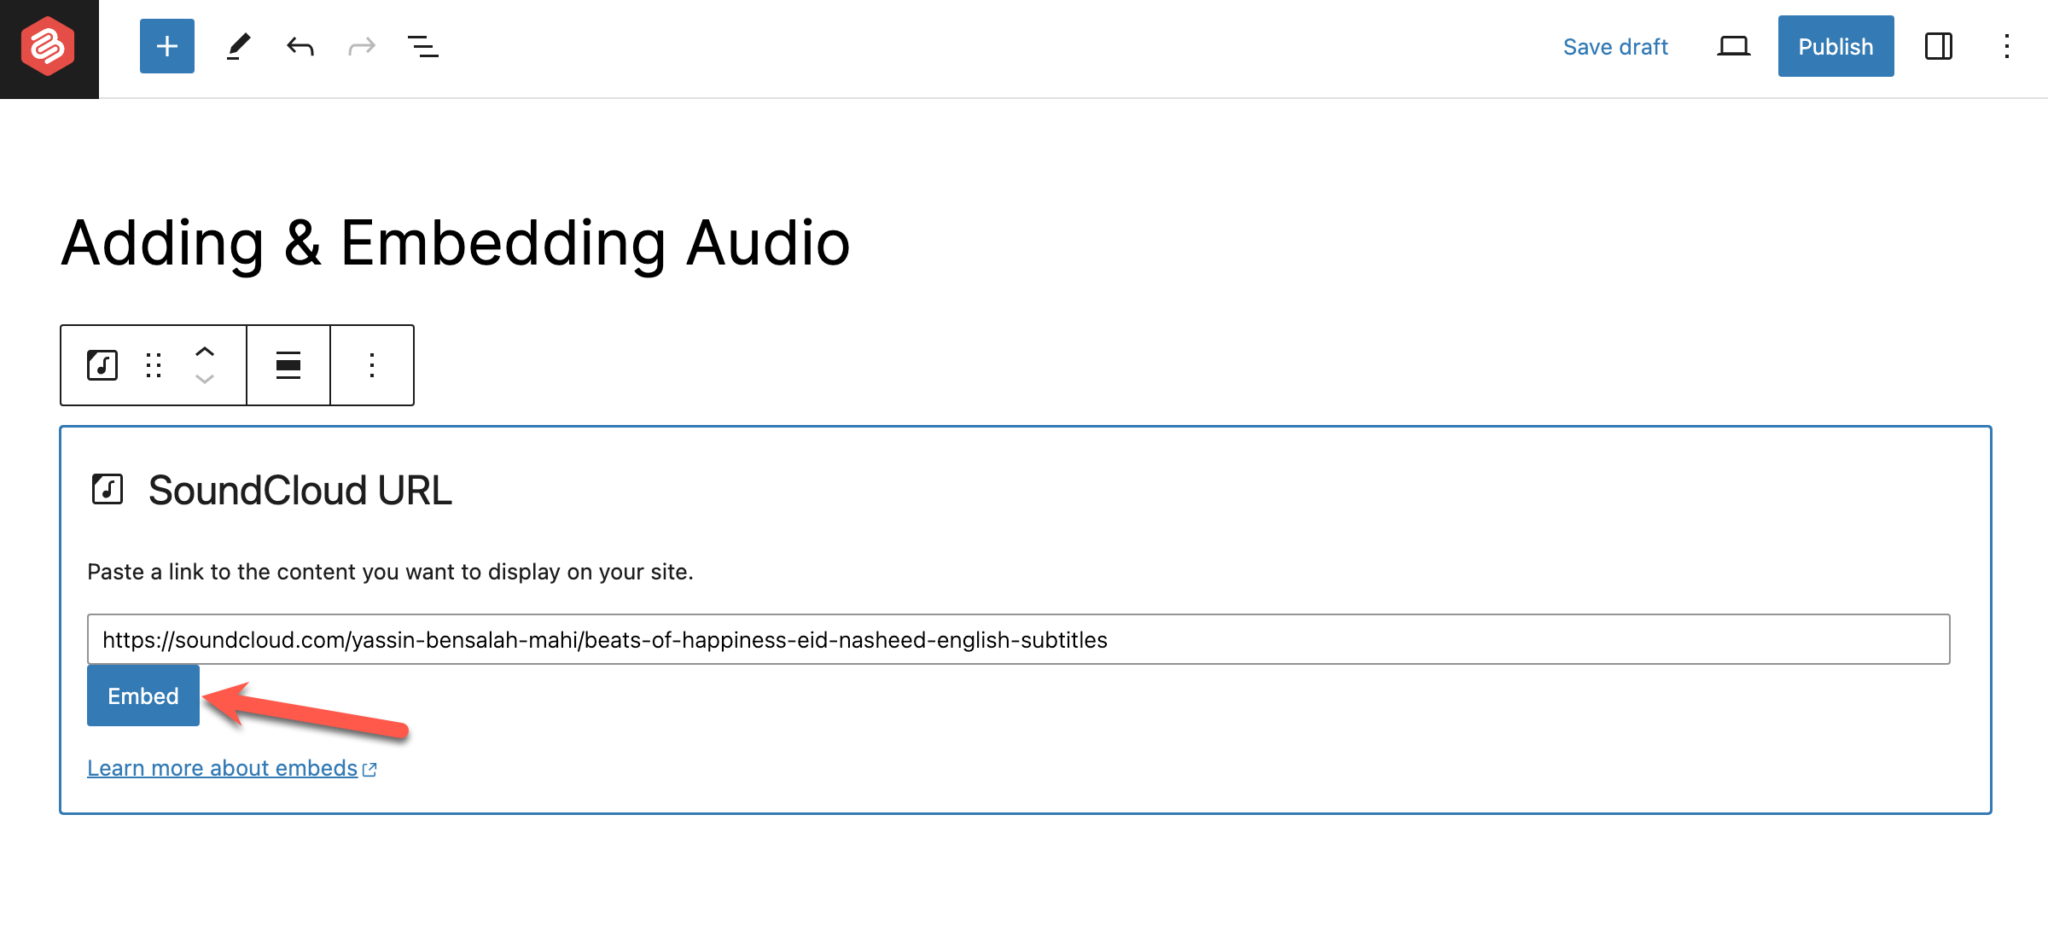Open the block inserter with the plus icon
This screenshot has height=937, width=2048.
tap(166, 45)
